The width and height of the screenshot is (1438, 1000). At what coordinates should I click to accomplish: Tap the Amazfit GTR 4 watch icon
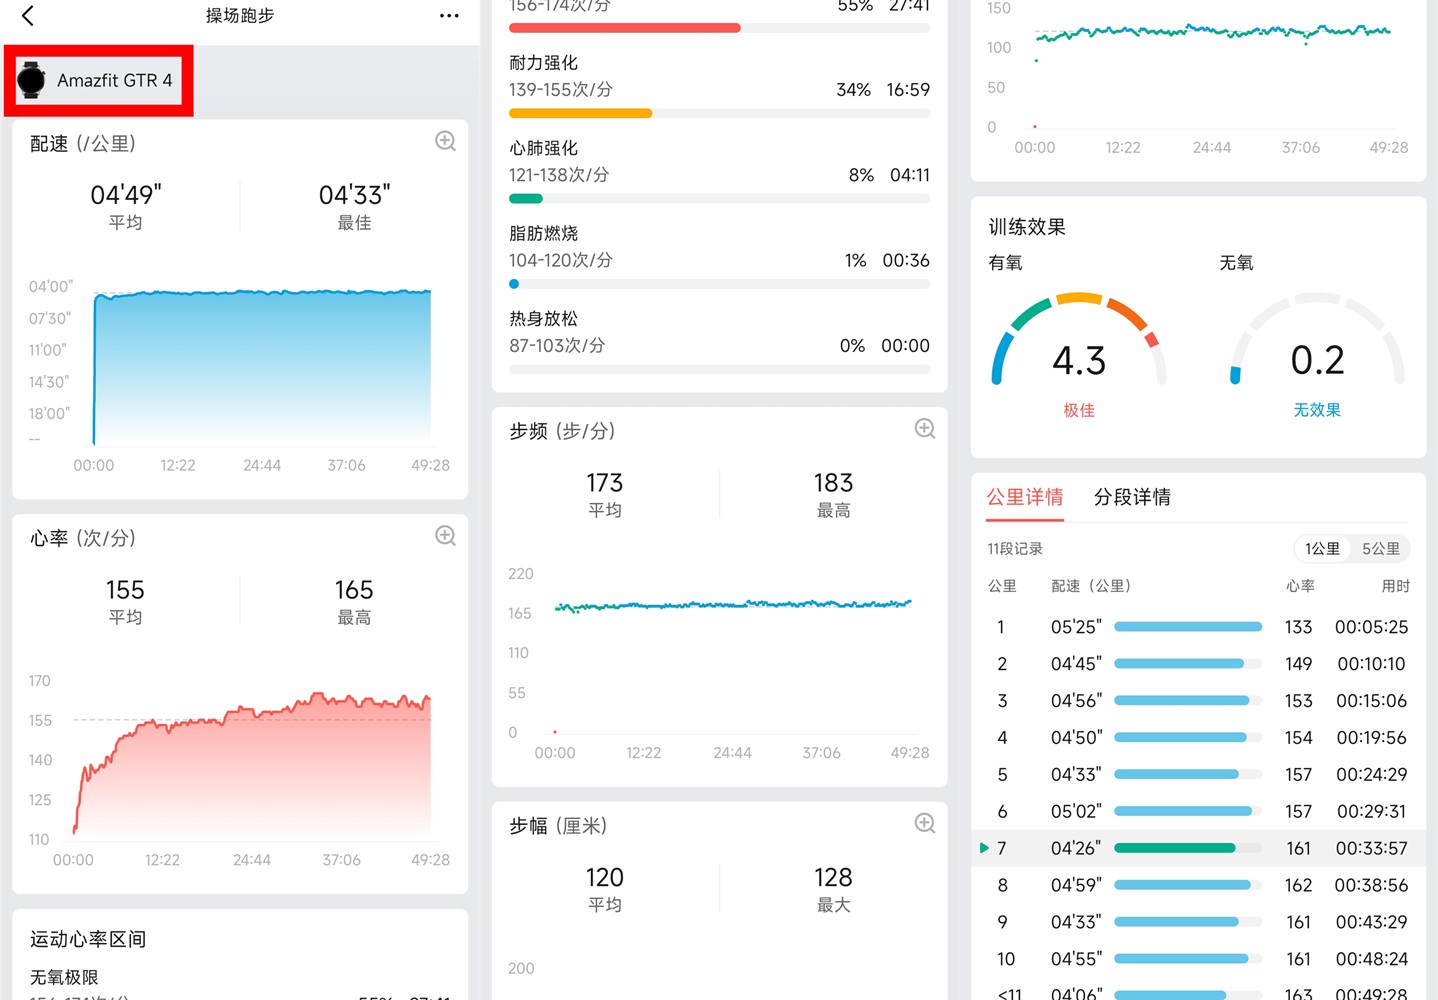point(31,80)
